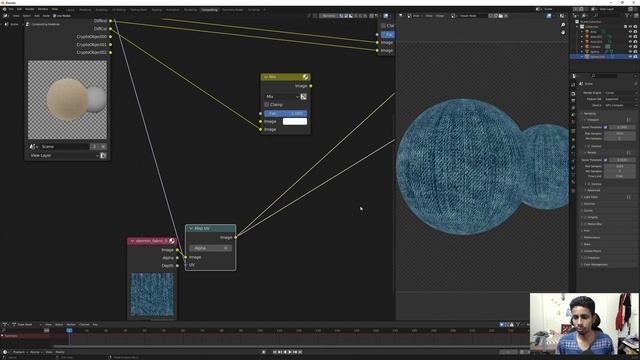Open the Map UV Alpha field
Viewport: 640px width, 360px height.
pos(210,248)
